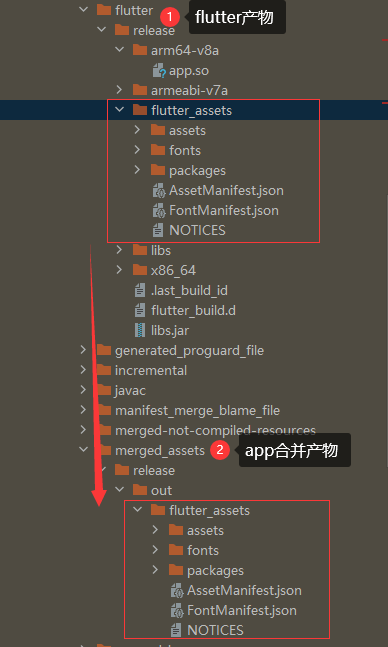Screen dimensions: 388x647
Task: Expand the merged-not-compiled-resources folder
Action: pyautogui.click(x=83, y=430)
